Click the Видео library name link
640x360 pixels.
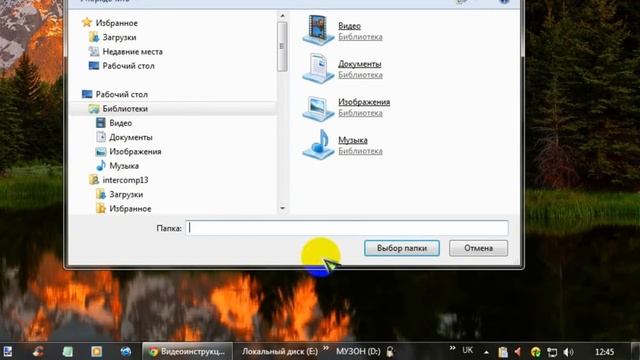click(x=349, y=26)
